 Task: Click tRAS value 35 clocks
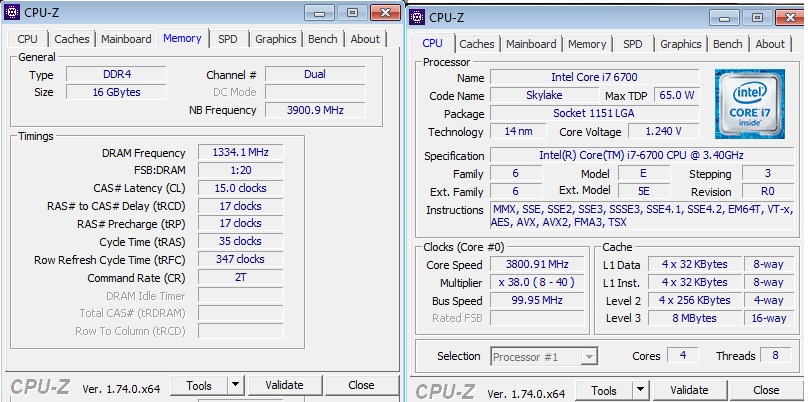[241, 241]
